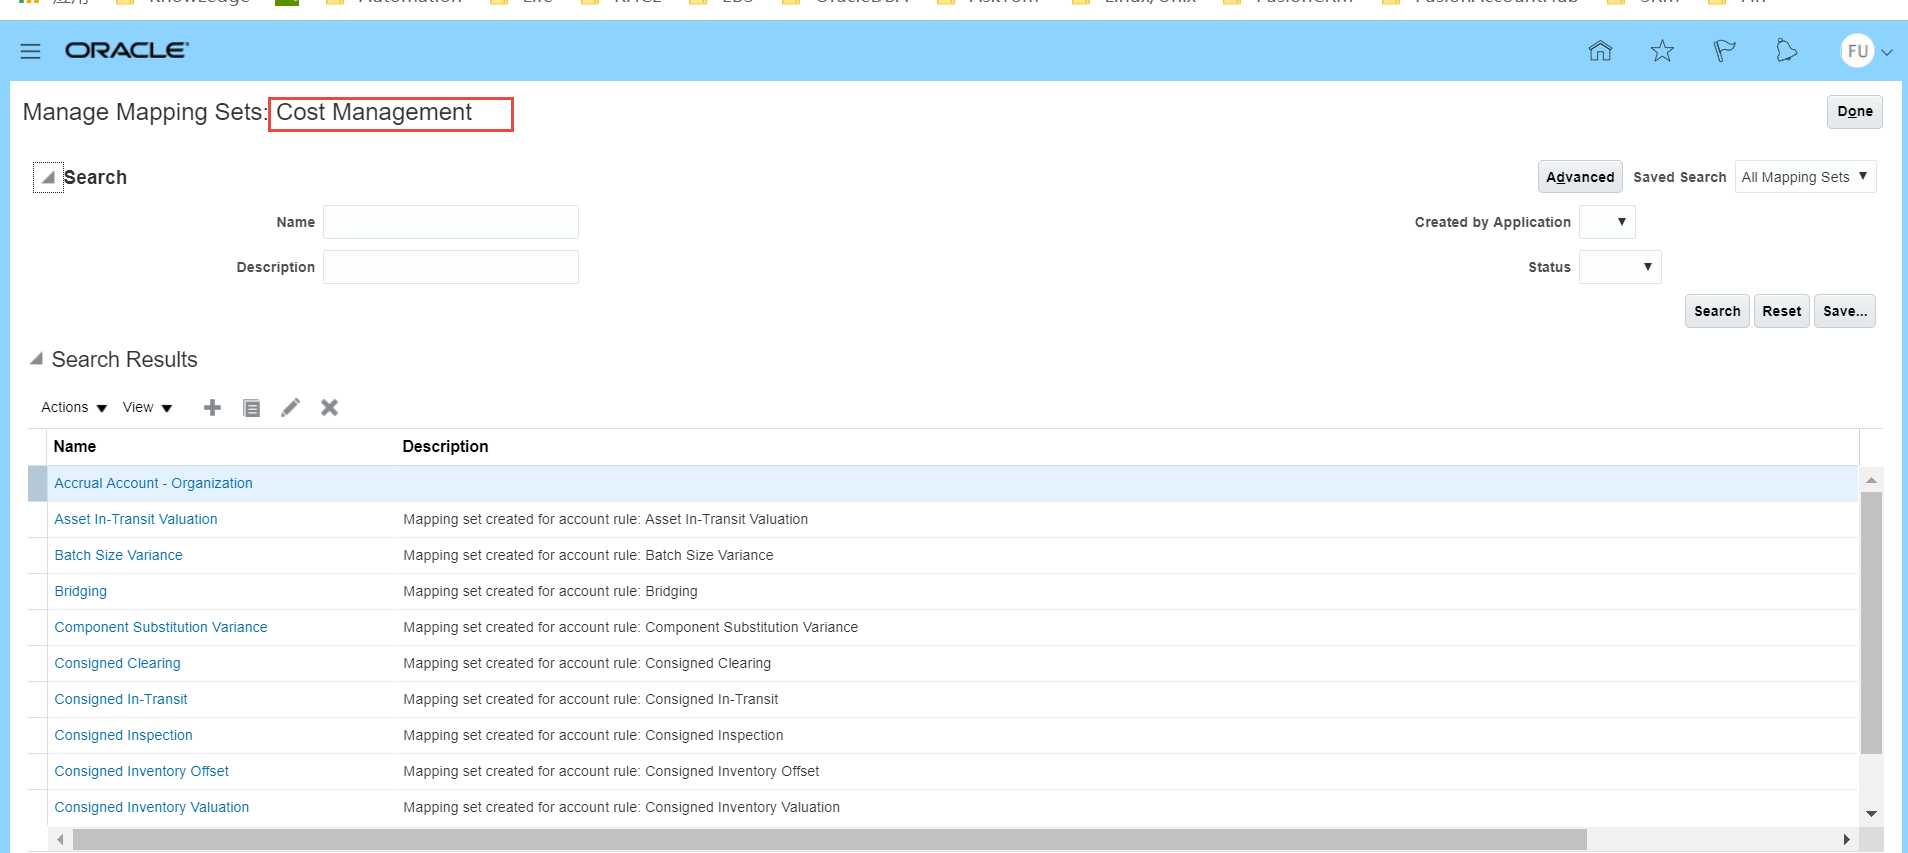The height and width of the screenshot is (853, 1908).
Task: Click the horizontal scrollbar left arrow
Action: [60, 839]
